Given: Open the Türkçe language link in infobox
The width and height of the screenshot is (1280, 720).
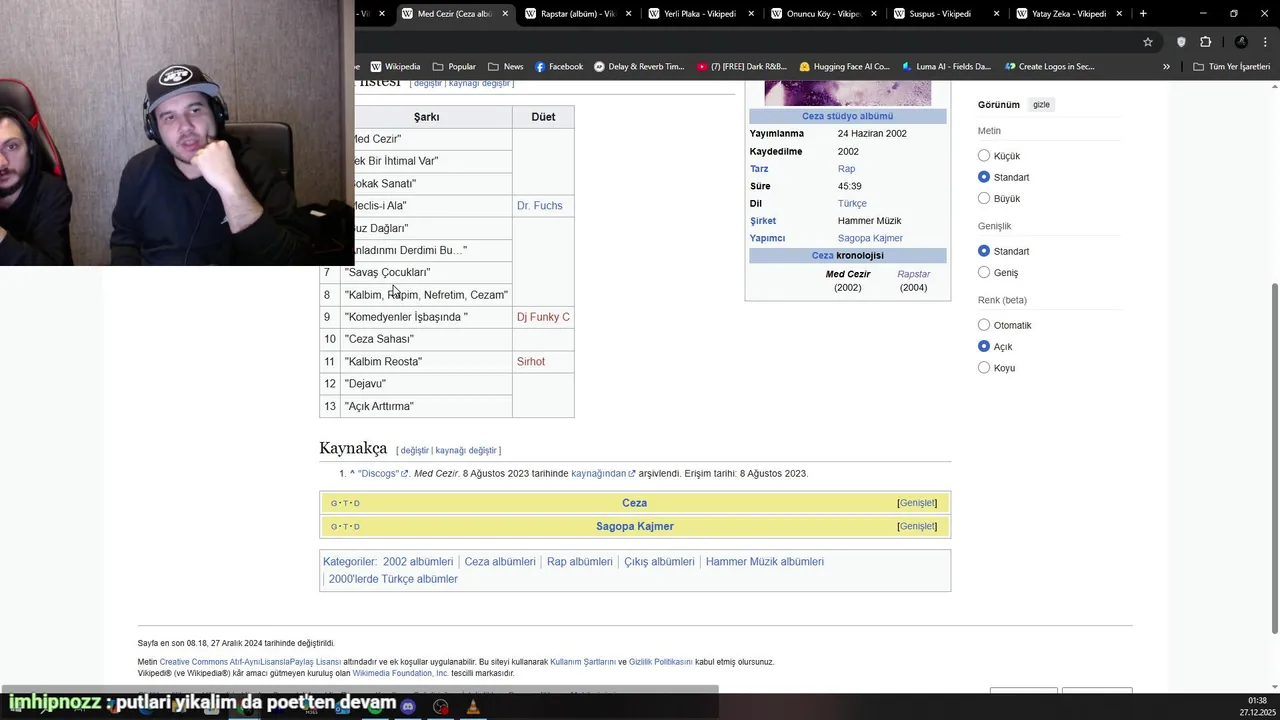Looking at the screenshot, I should point(852,203).
